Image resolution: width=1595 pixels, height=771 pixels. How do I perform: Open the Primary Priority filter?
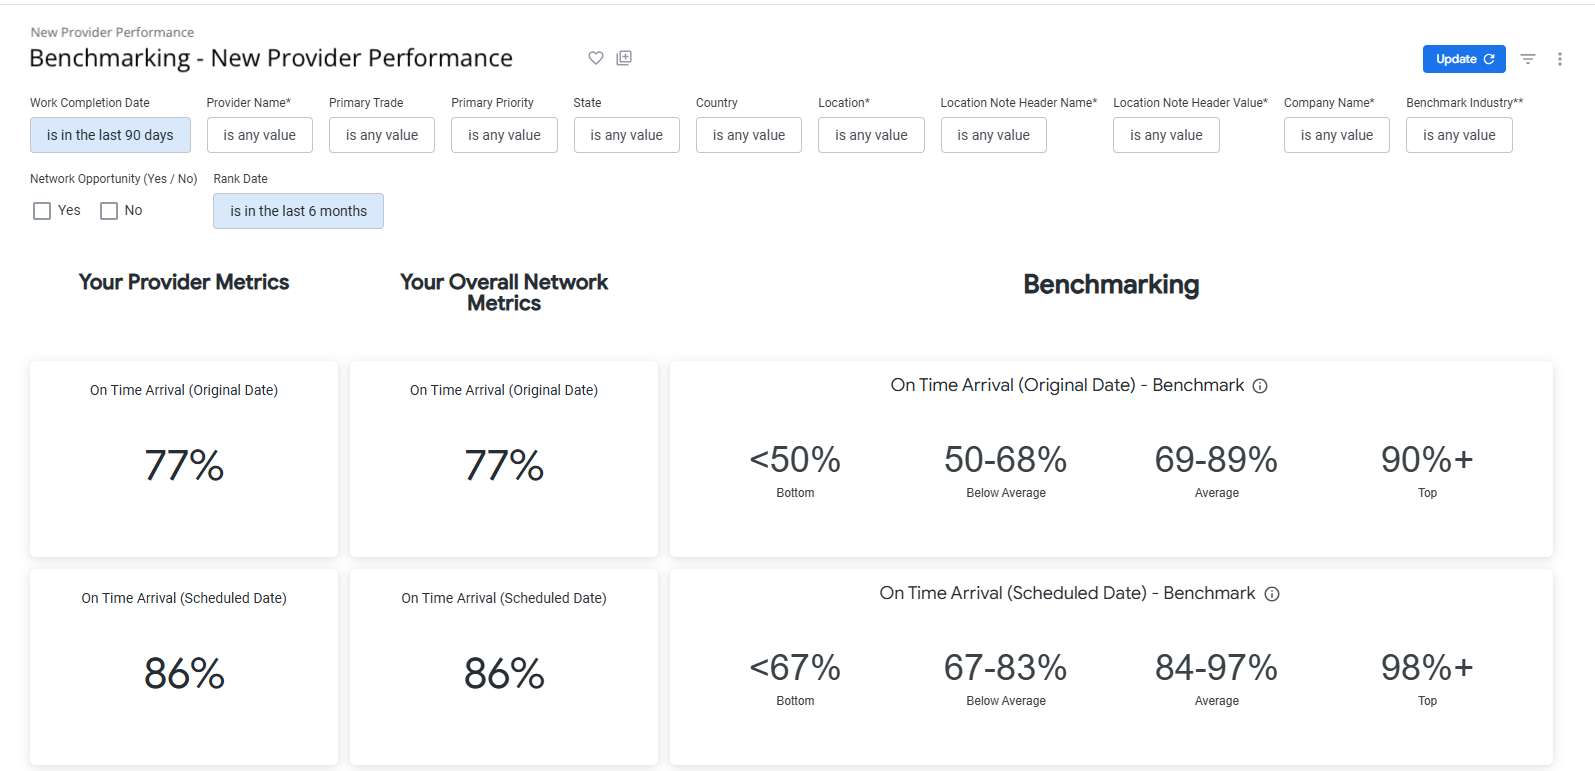[504, 135]
